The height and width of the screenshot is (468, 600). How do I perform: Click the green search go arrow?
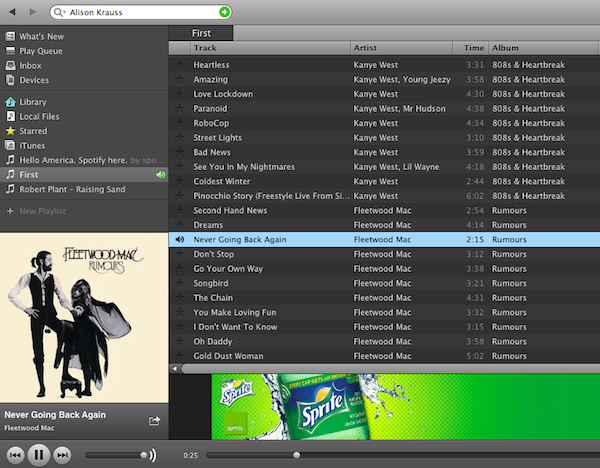[x=224, y=12]
